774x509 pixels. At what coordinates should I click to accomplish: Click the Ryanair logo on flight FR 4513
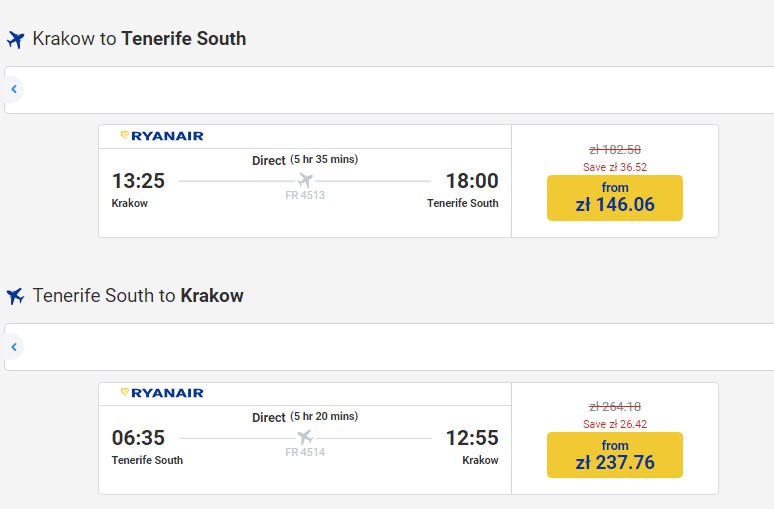[161, 136]
